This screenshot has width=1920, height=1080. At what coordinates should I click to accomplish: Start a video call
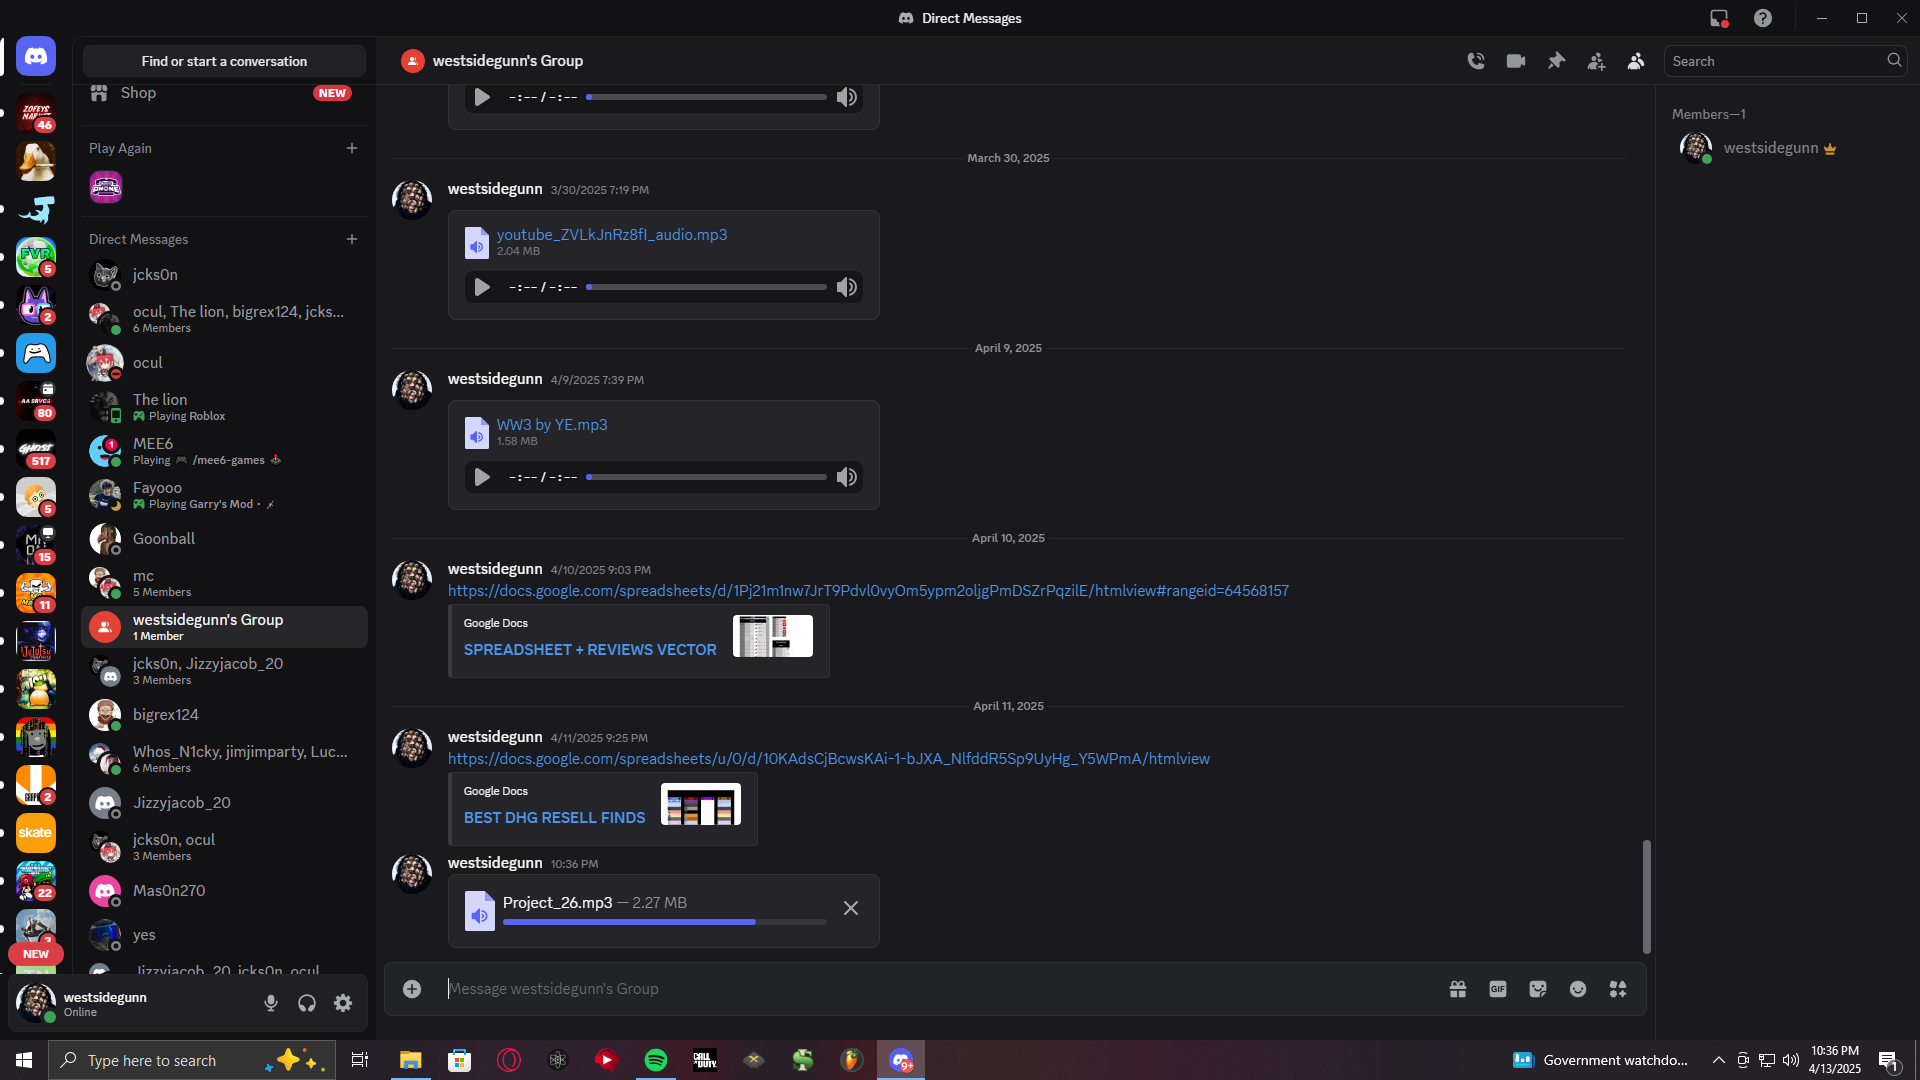(1516, 61)
